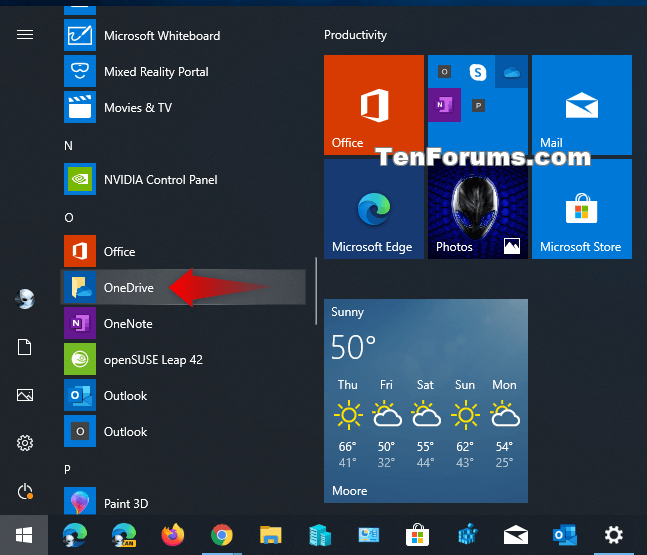Expand the Start menu hamburger

[x=25, y=35]
